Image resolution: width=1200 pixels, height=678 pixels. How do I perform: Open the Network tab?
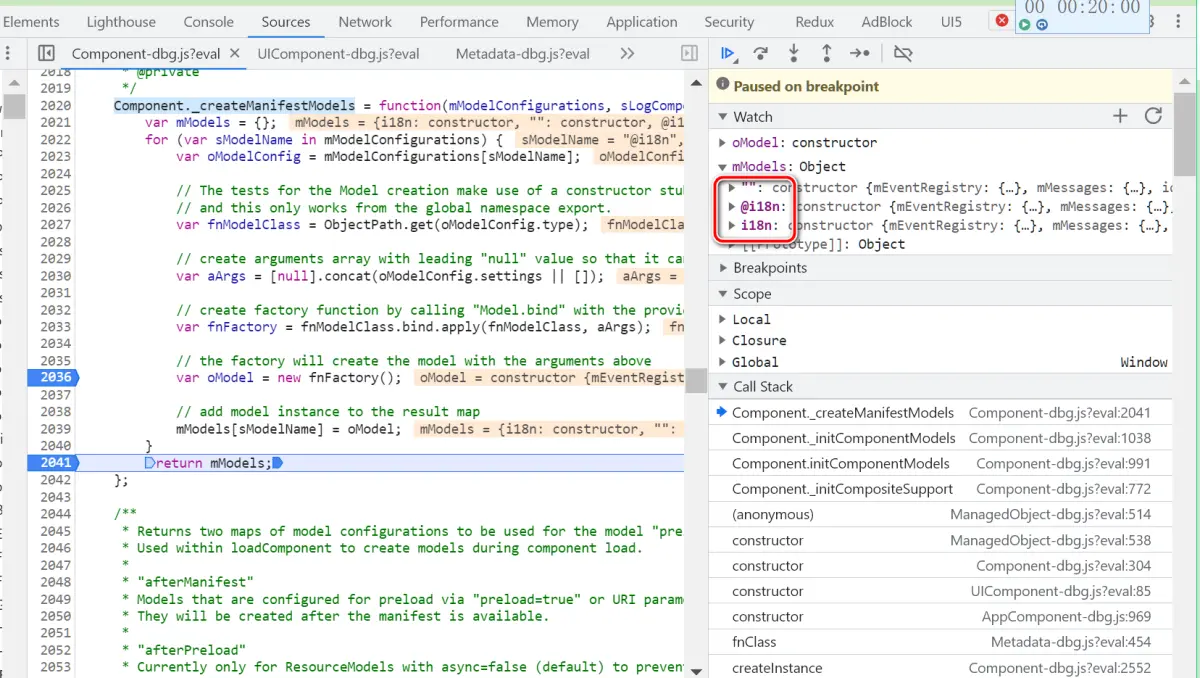[365, 22]
